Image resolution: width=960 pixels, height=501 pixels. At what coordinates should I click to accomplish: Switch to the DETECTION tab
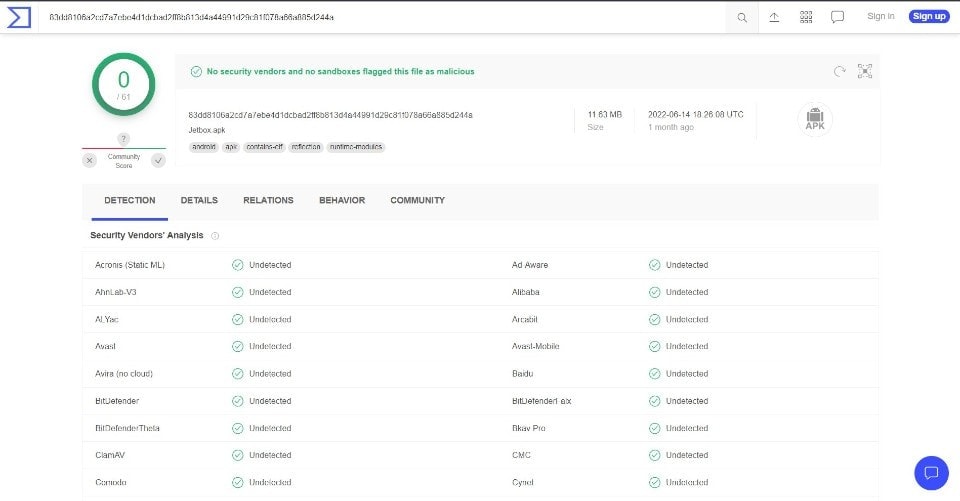tap(130, 200)
